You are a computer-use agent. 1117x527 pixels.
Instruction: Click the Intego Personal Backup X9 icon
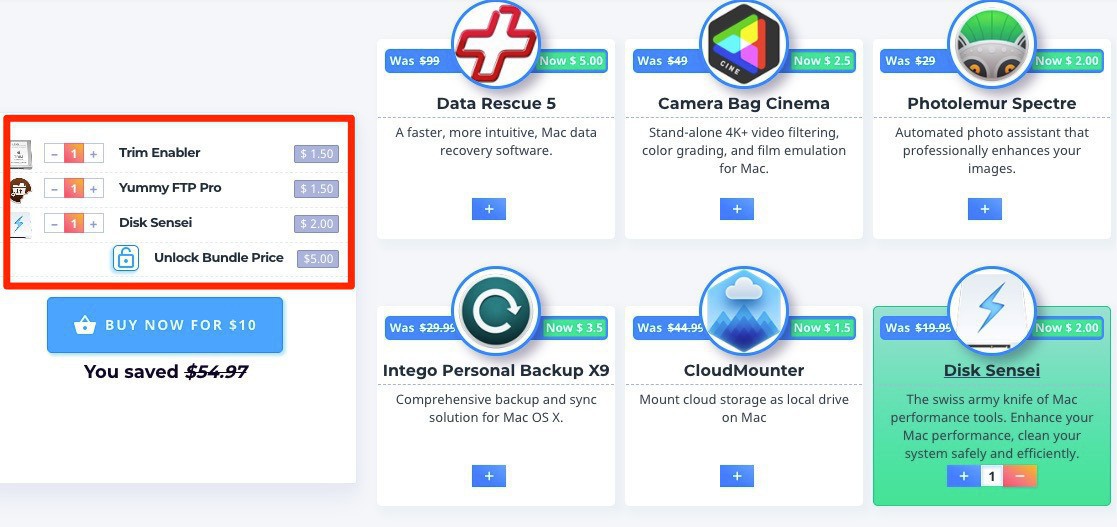coord(496,311)
